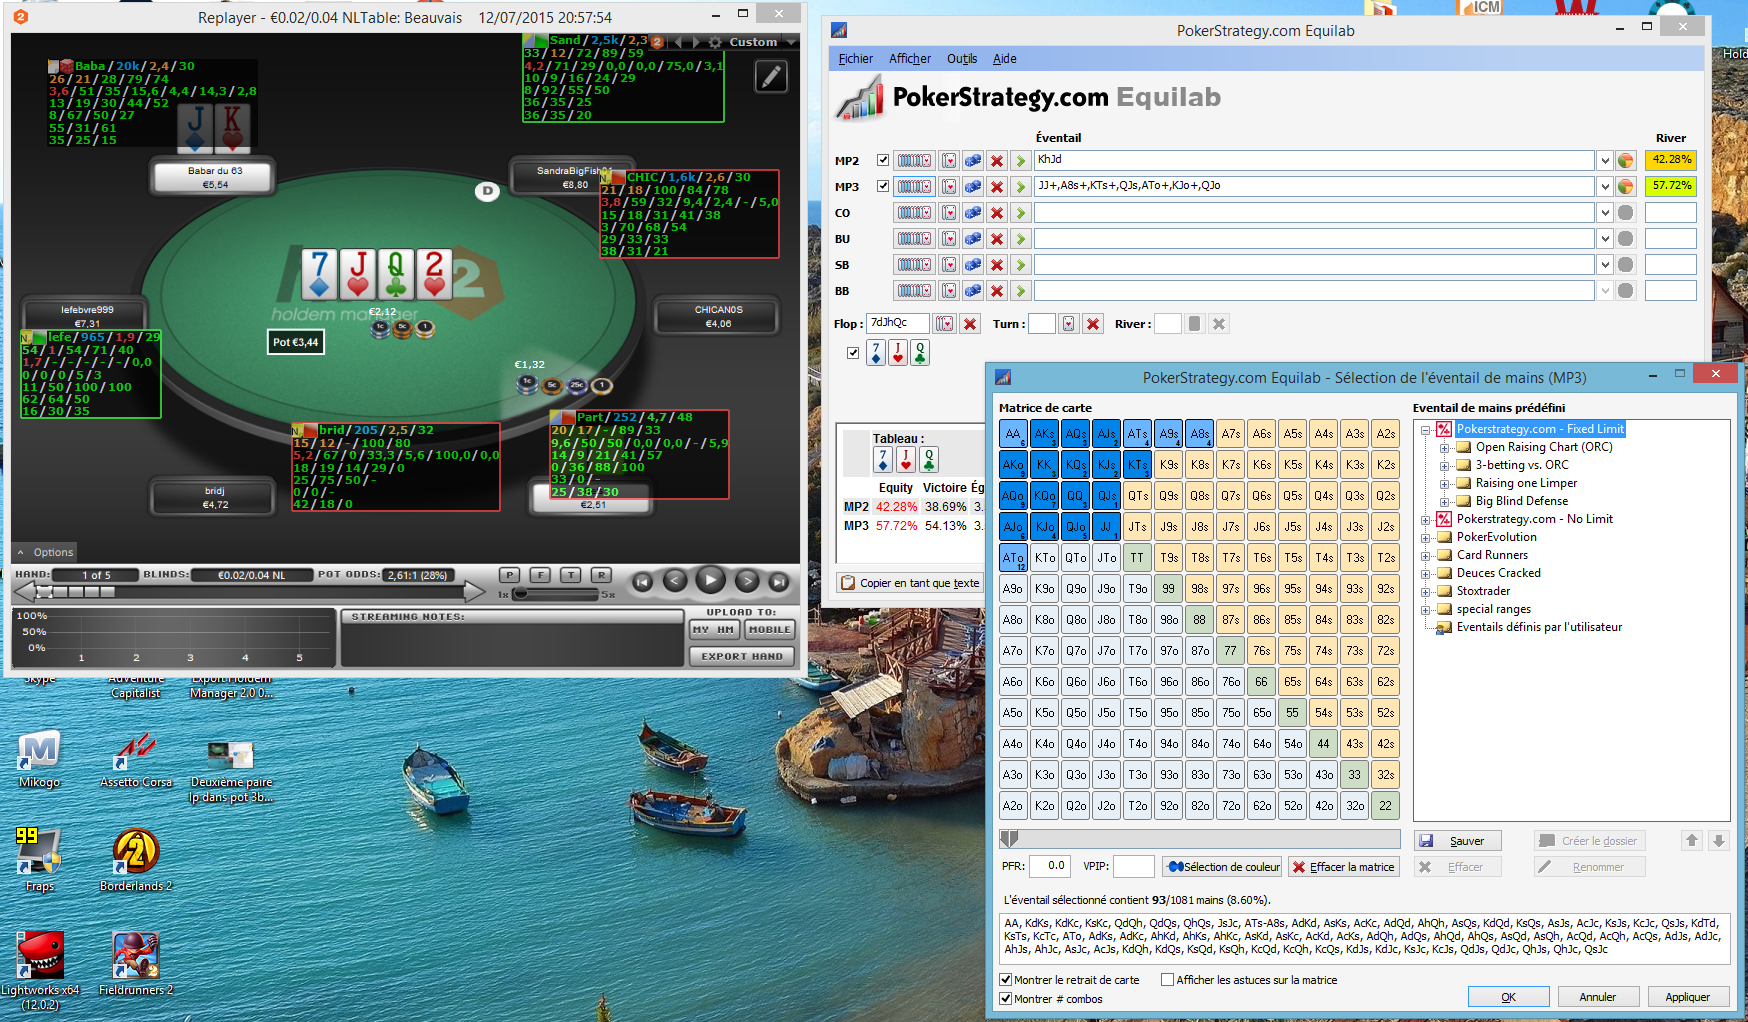Click the green arrow on the MP3 row
The width and height of the screenshot is (1748, 1022).
(1020, 187)
